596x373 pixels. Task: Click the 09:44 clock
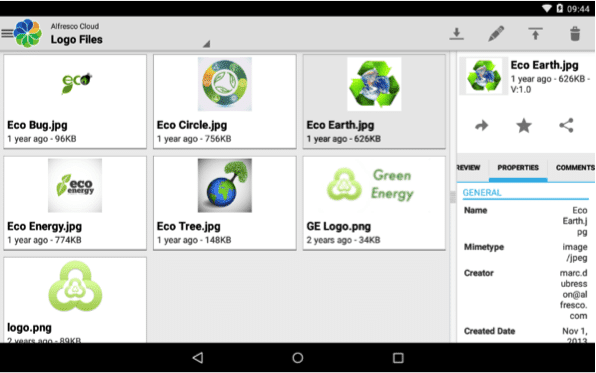[x=578, y=9]
